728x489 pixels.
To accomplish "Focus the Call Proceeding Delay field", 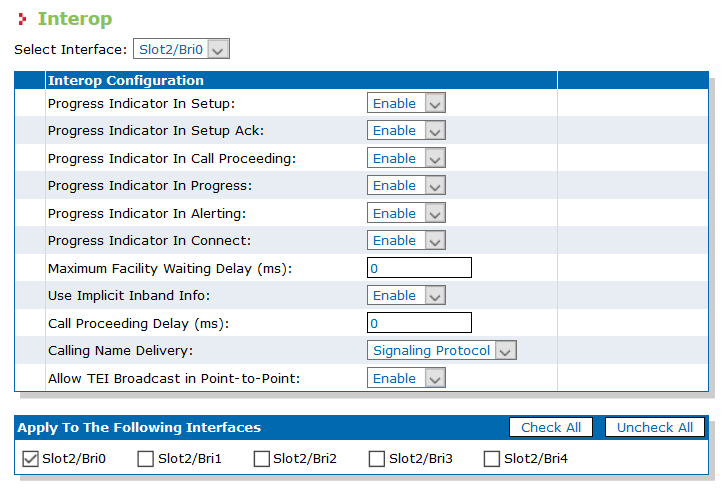I will pyautogui.click(x=419, y=323).
